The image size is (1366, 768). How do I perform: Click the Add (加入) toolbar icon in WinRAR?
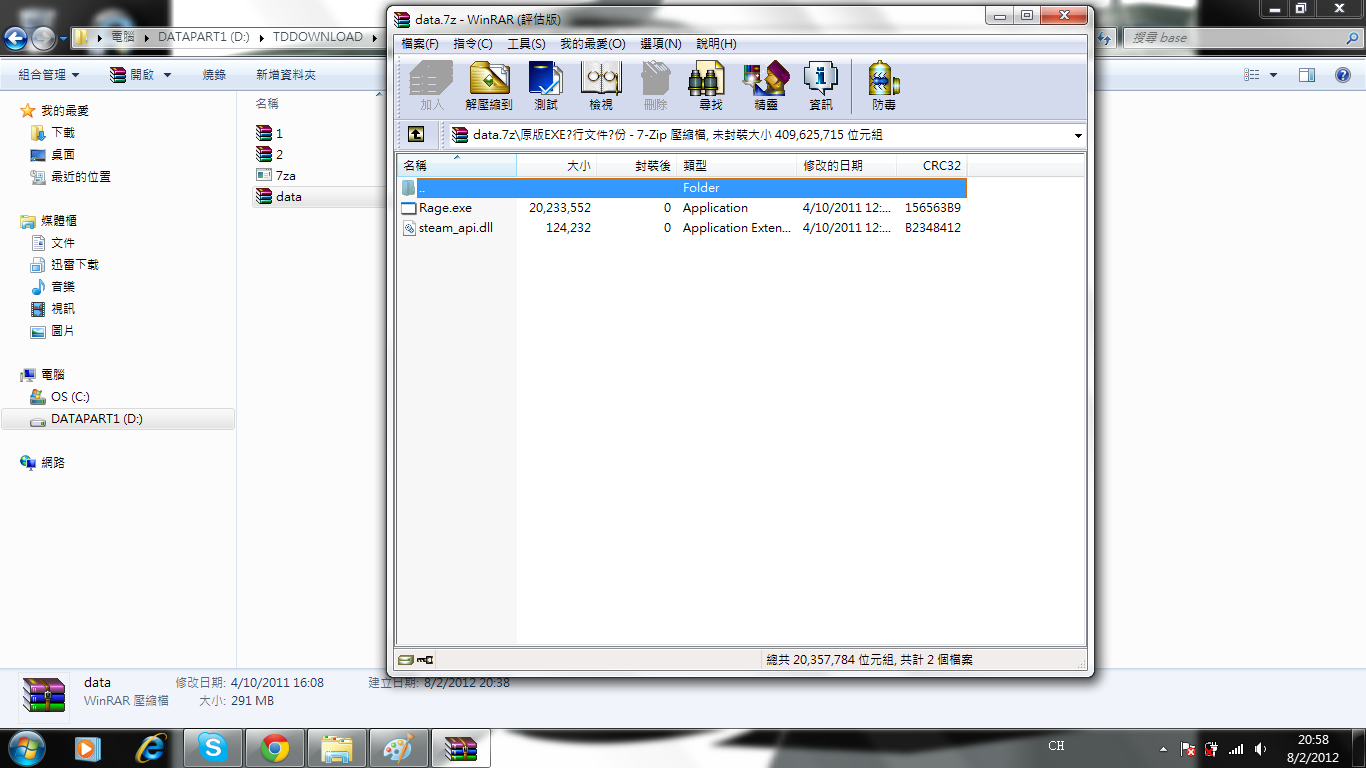[431, 86]
